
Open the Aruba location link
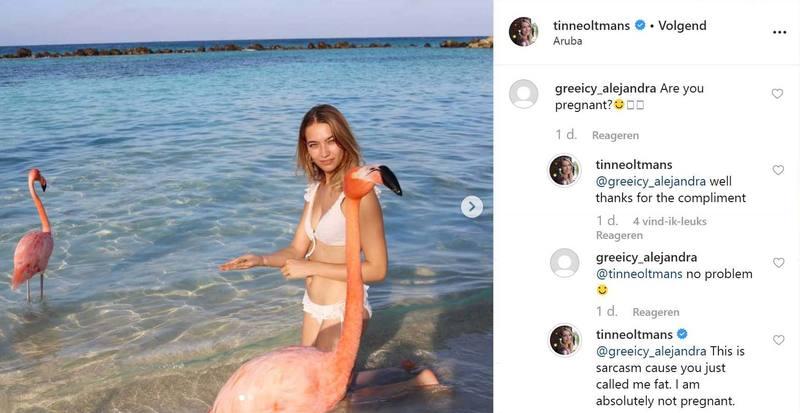[x=568, y=41]
